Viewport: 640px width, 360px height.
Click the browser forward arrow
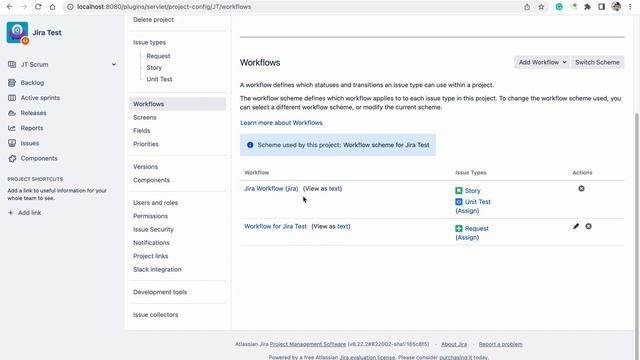pos(24,7)
